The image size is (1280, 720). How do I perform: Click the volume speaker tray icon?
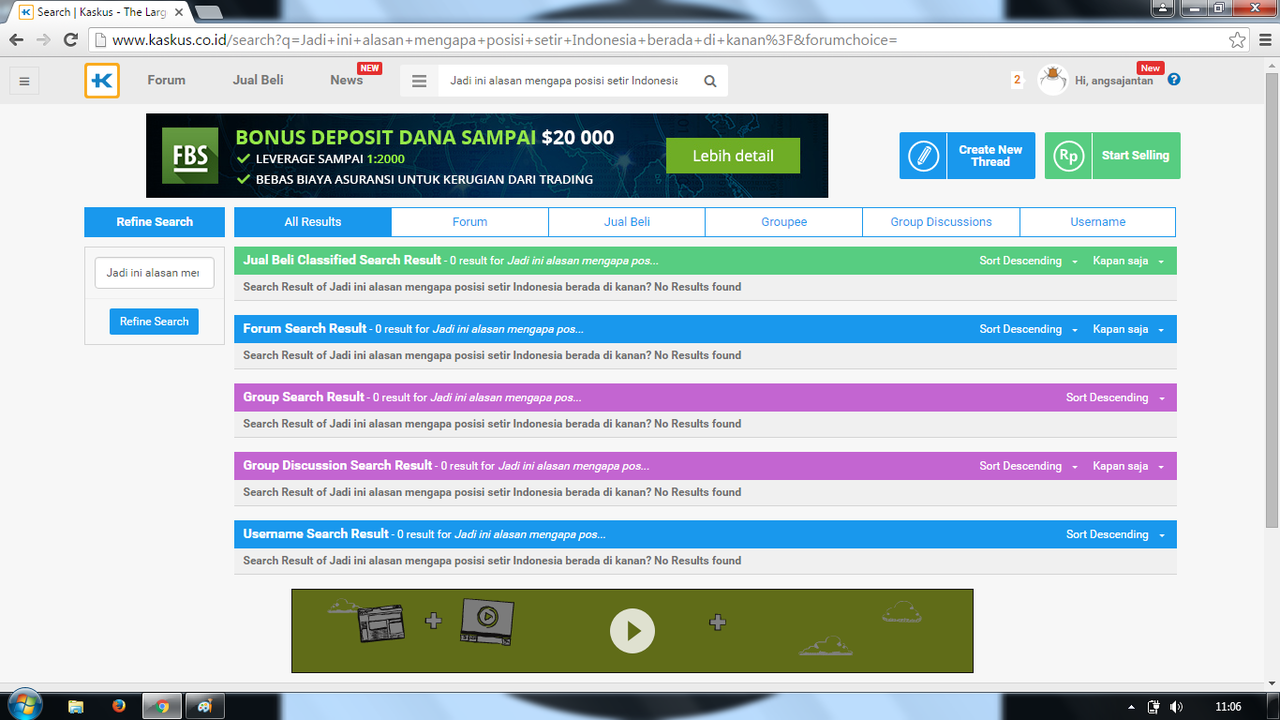(x=1176, y=706)
